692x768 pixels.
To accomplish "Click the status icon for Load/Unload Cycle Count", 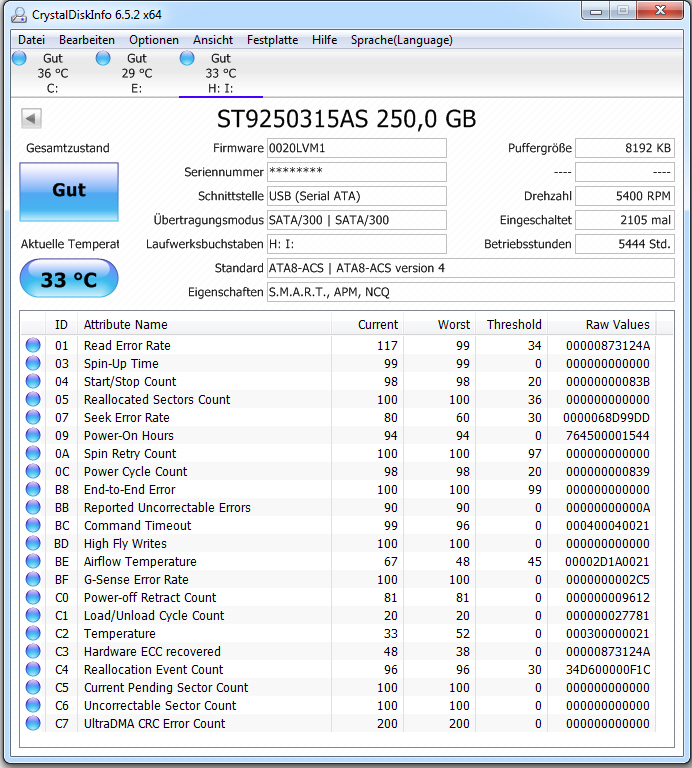I will [x=33, y=615].
